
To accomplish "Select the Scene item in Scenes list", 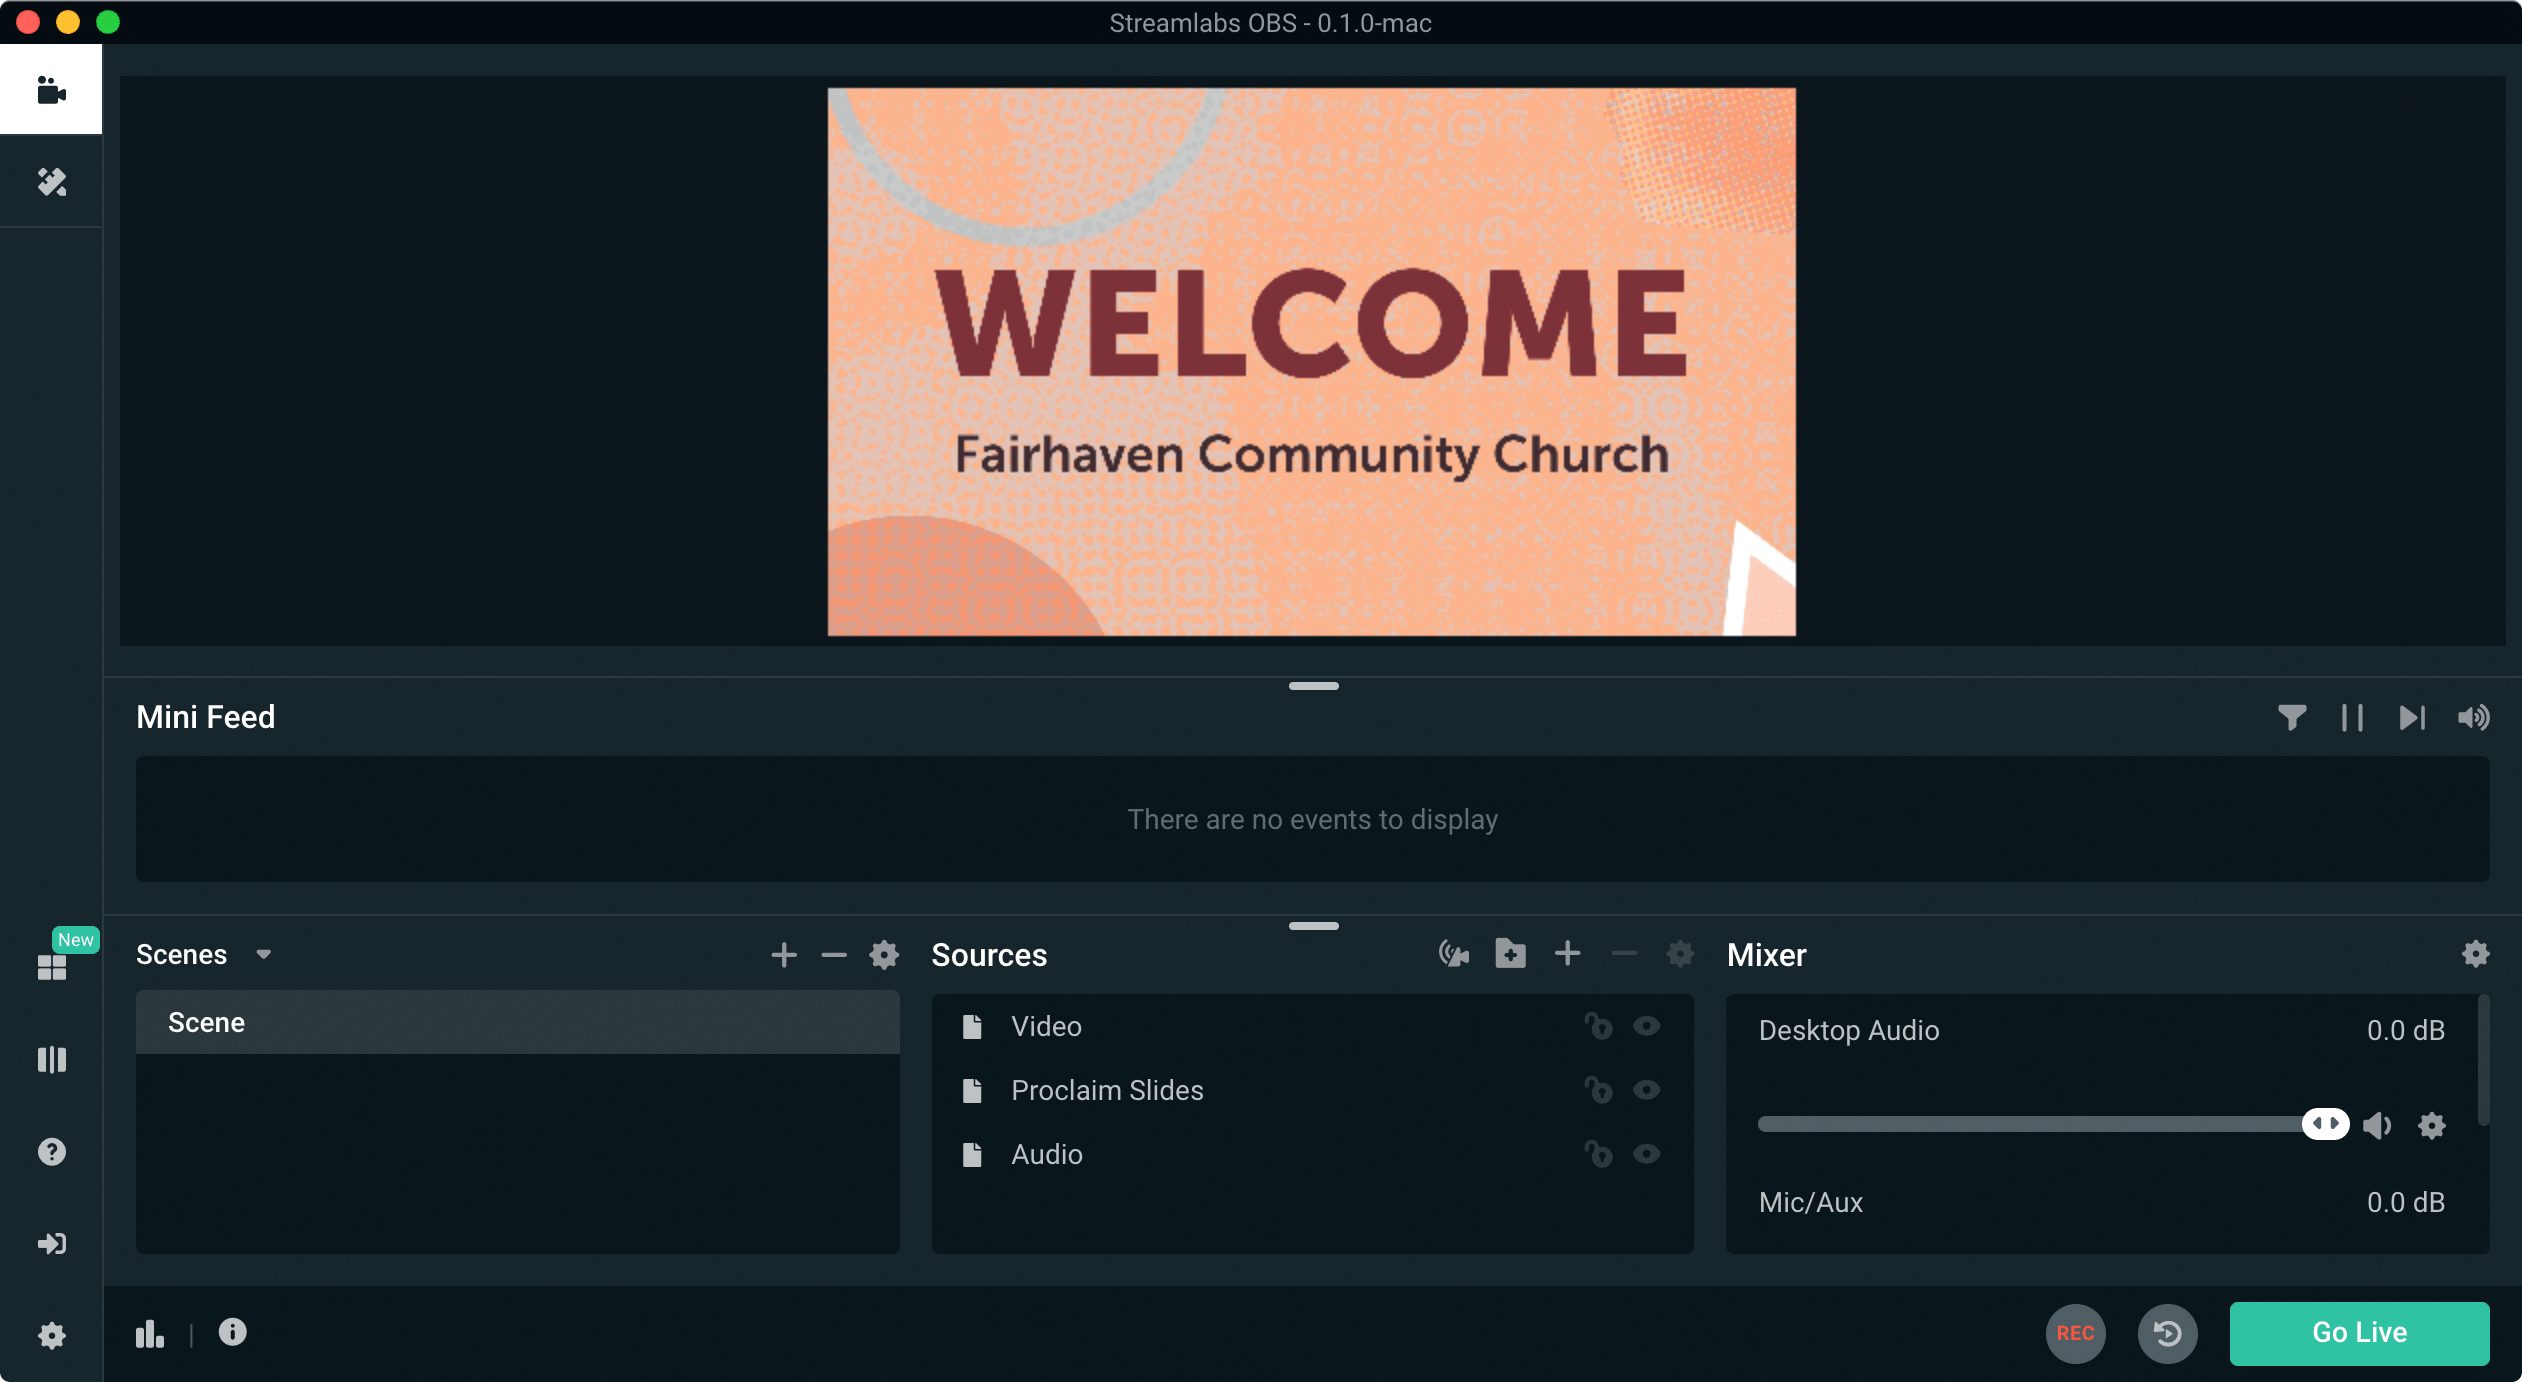I will pyautogui.click(x=518, y=1022).
